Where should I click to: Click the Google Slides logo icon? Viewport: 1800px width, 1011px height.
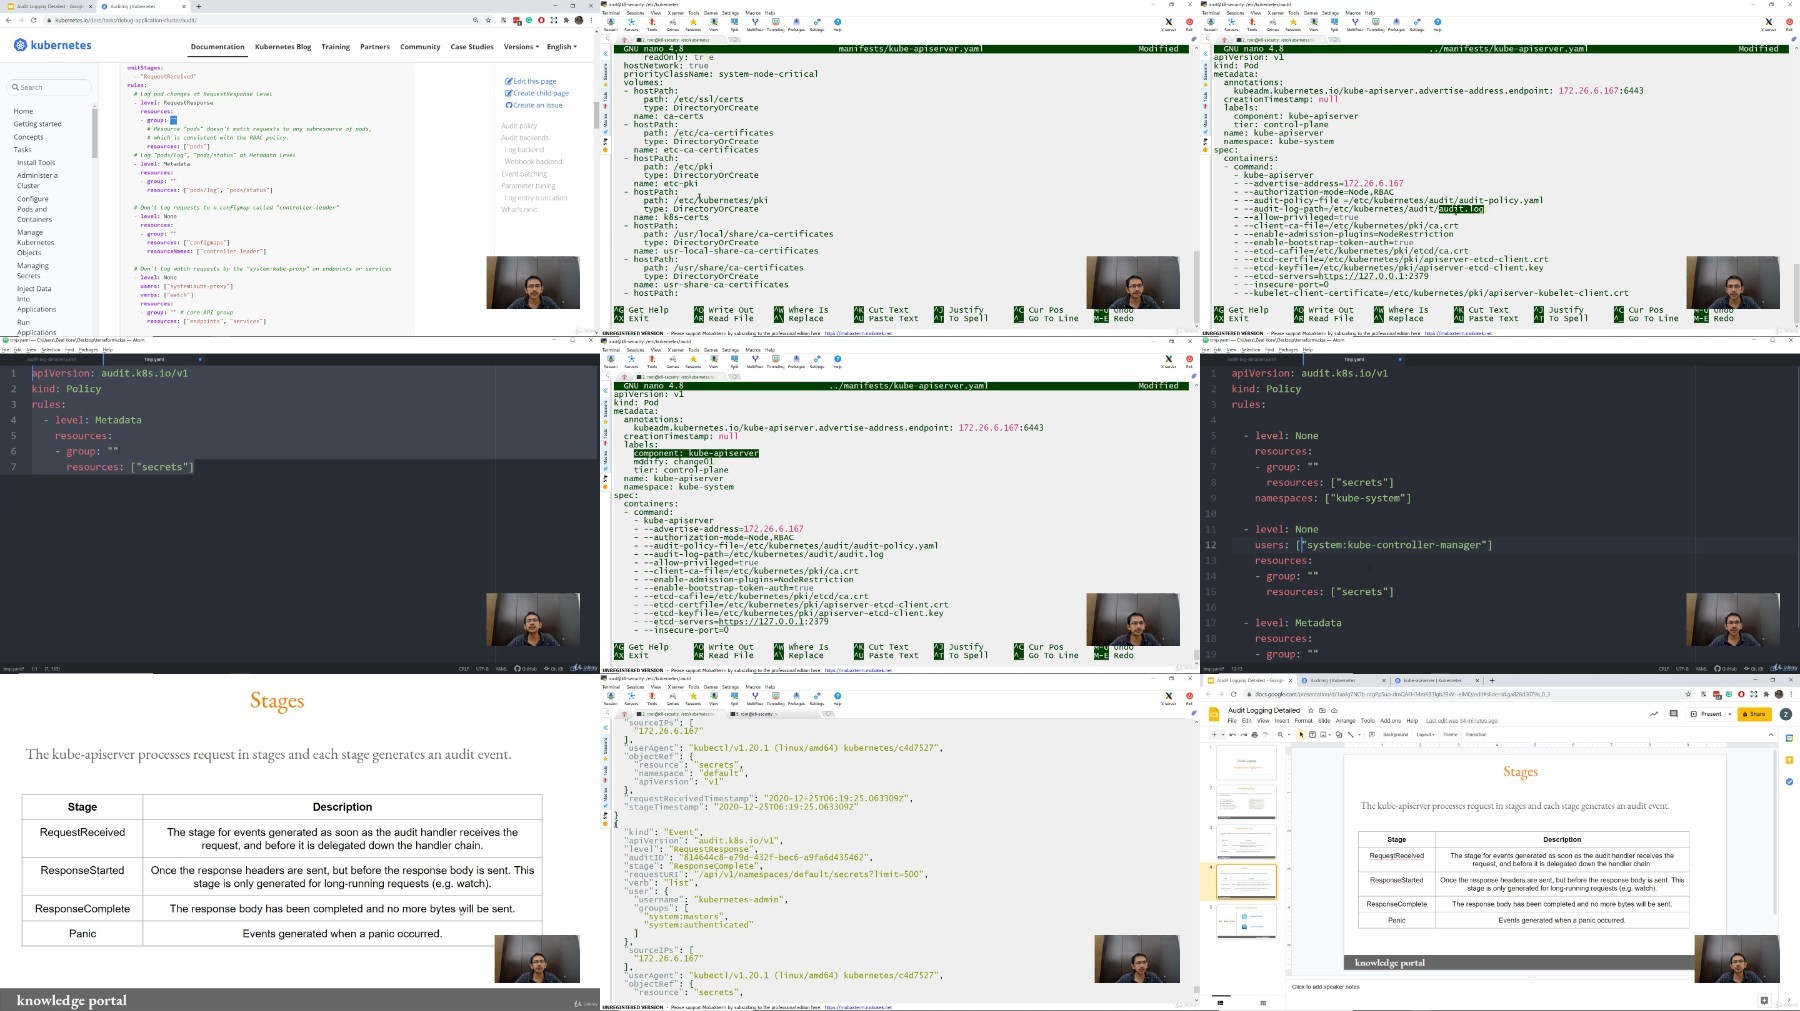click(1214, 714)
